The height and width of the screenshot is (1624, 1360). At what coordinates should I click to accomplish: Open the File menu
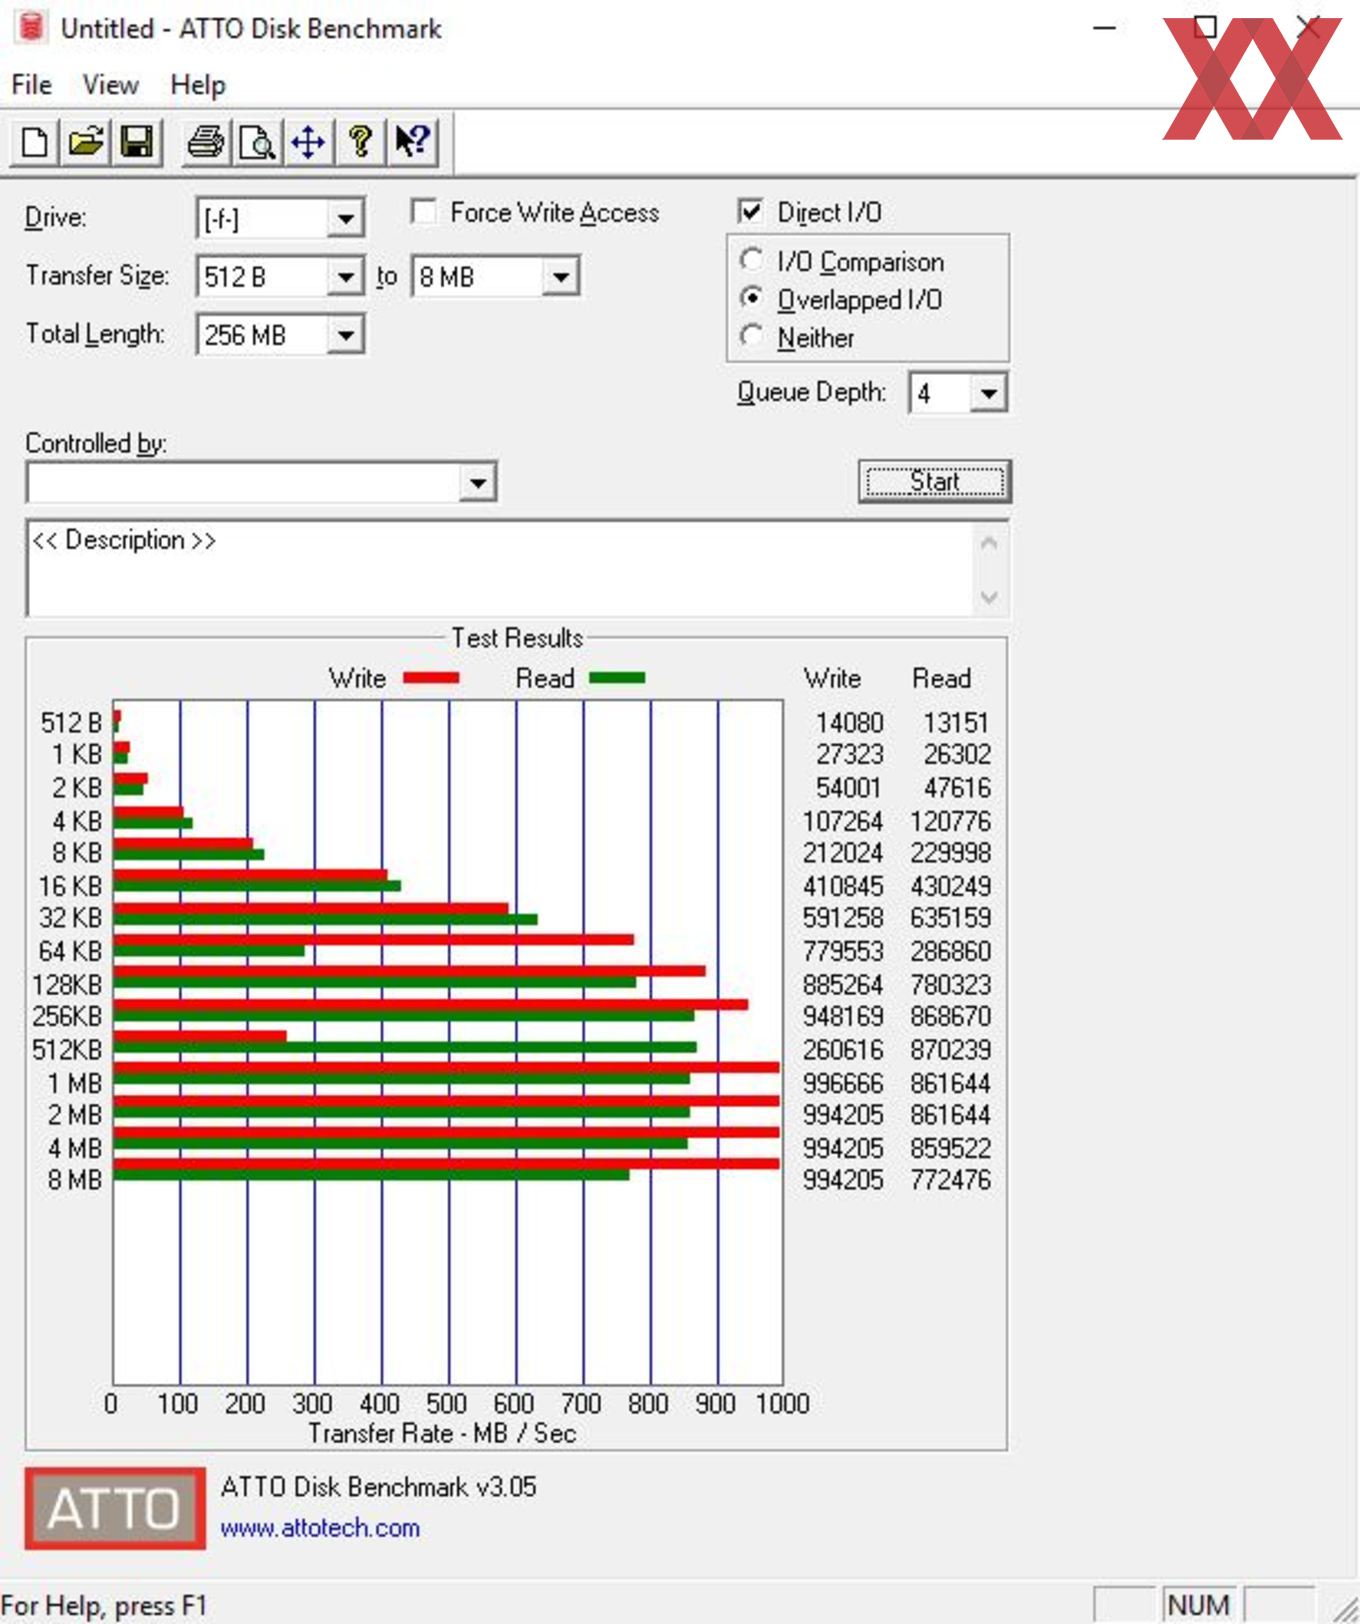point(32,85)
